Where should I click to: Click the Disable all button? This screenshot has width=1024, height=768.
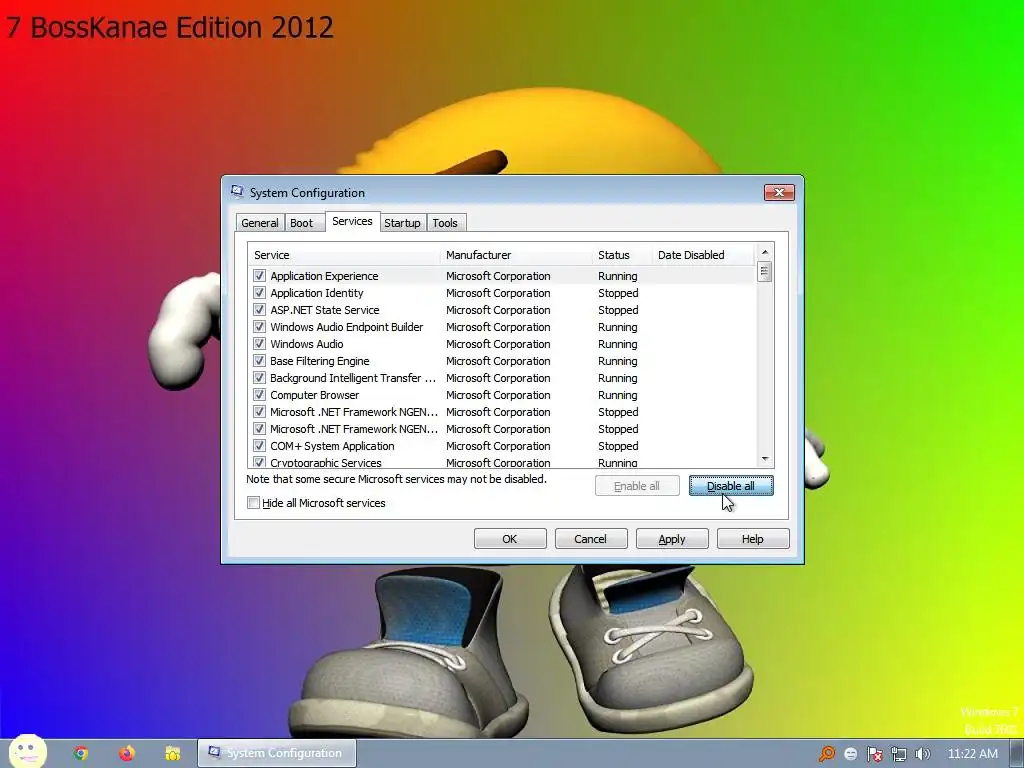pos(731,486)
